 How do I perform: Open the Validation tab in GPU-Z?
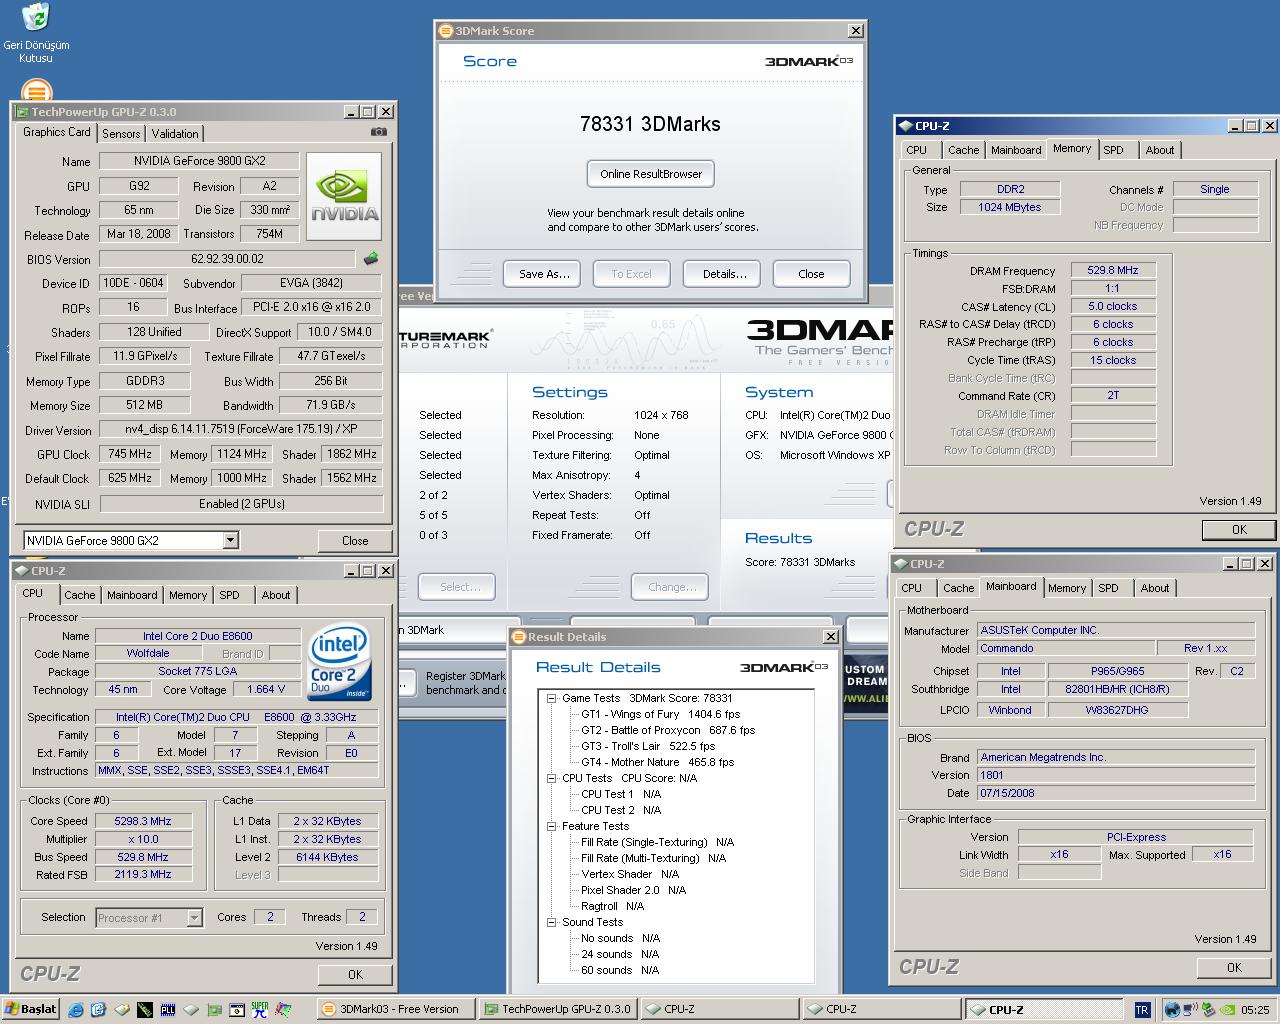point(175,134)
